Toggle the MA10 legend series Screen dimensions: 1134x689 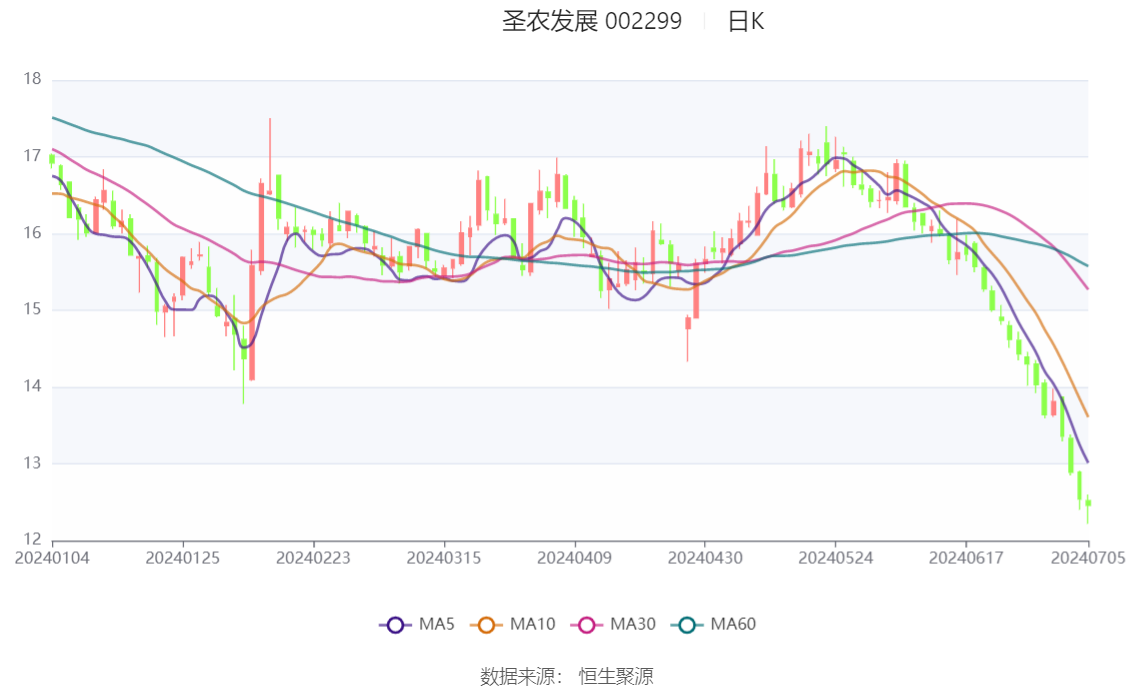click(513, 625)
